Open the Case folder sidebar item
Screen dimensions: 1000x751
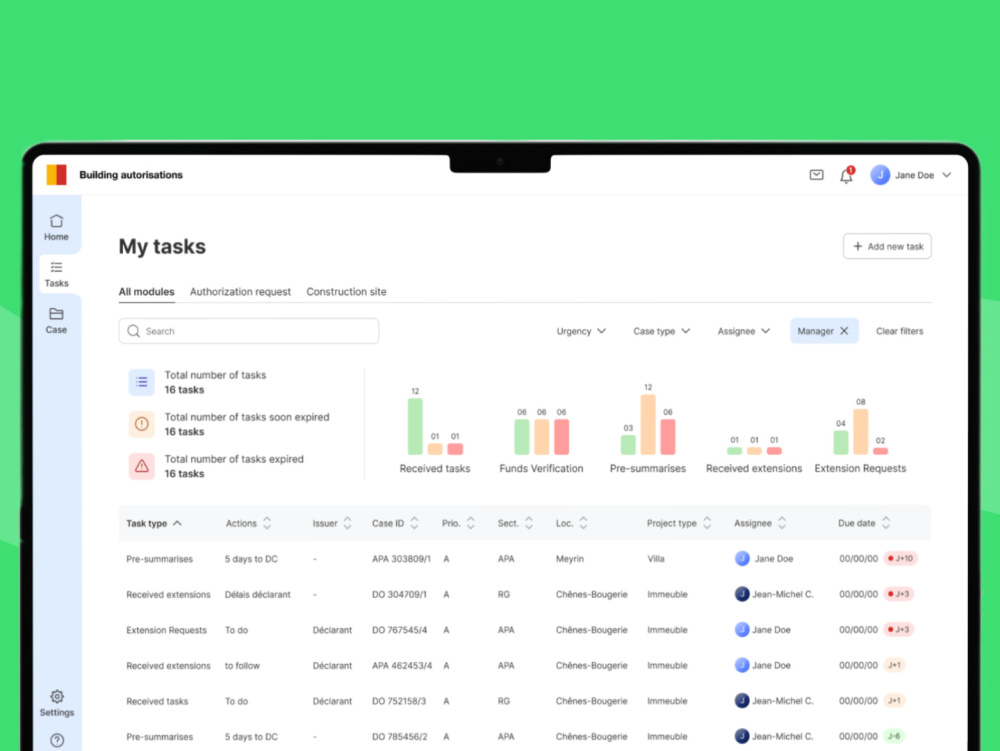tap(56, 321)
